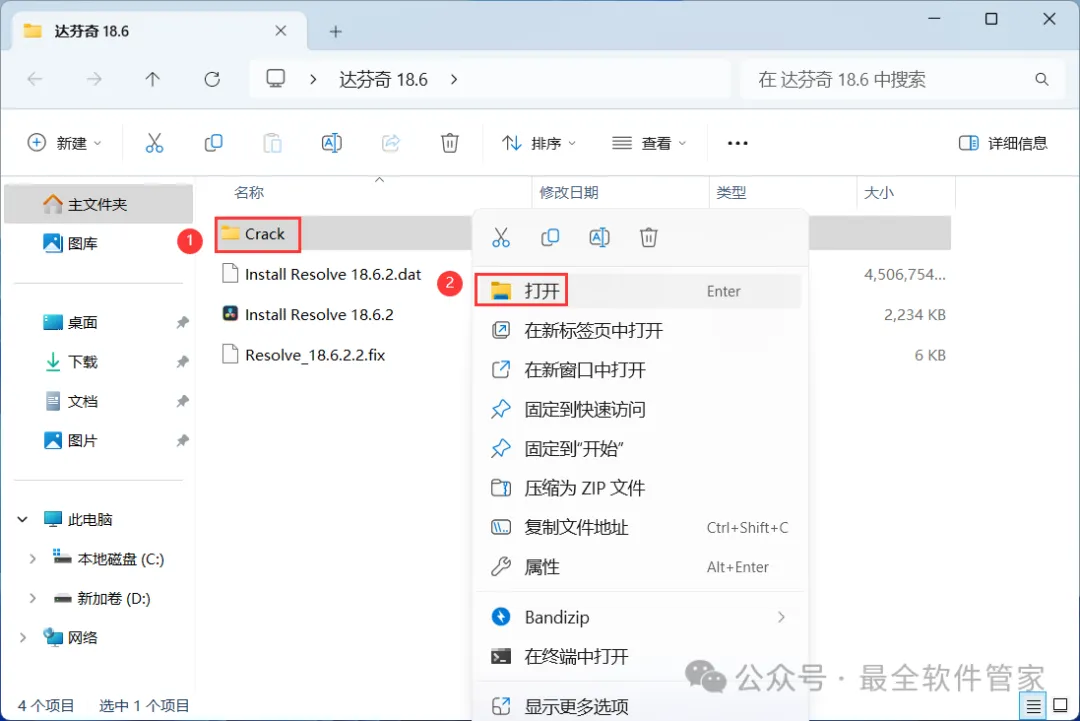Image resolution: width=1080 pixels, height=721 pixels.
Task: Expand 网络 in the sidebar
Action: [23, 638]
